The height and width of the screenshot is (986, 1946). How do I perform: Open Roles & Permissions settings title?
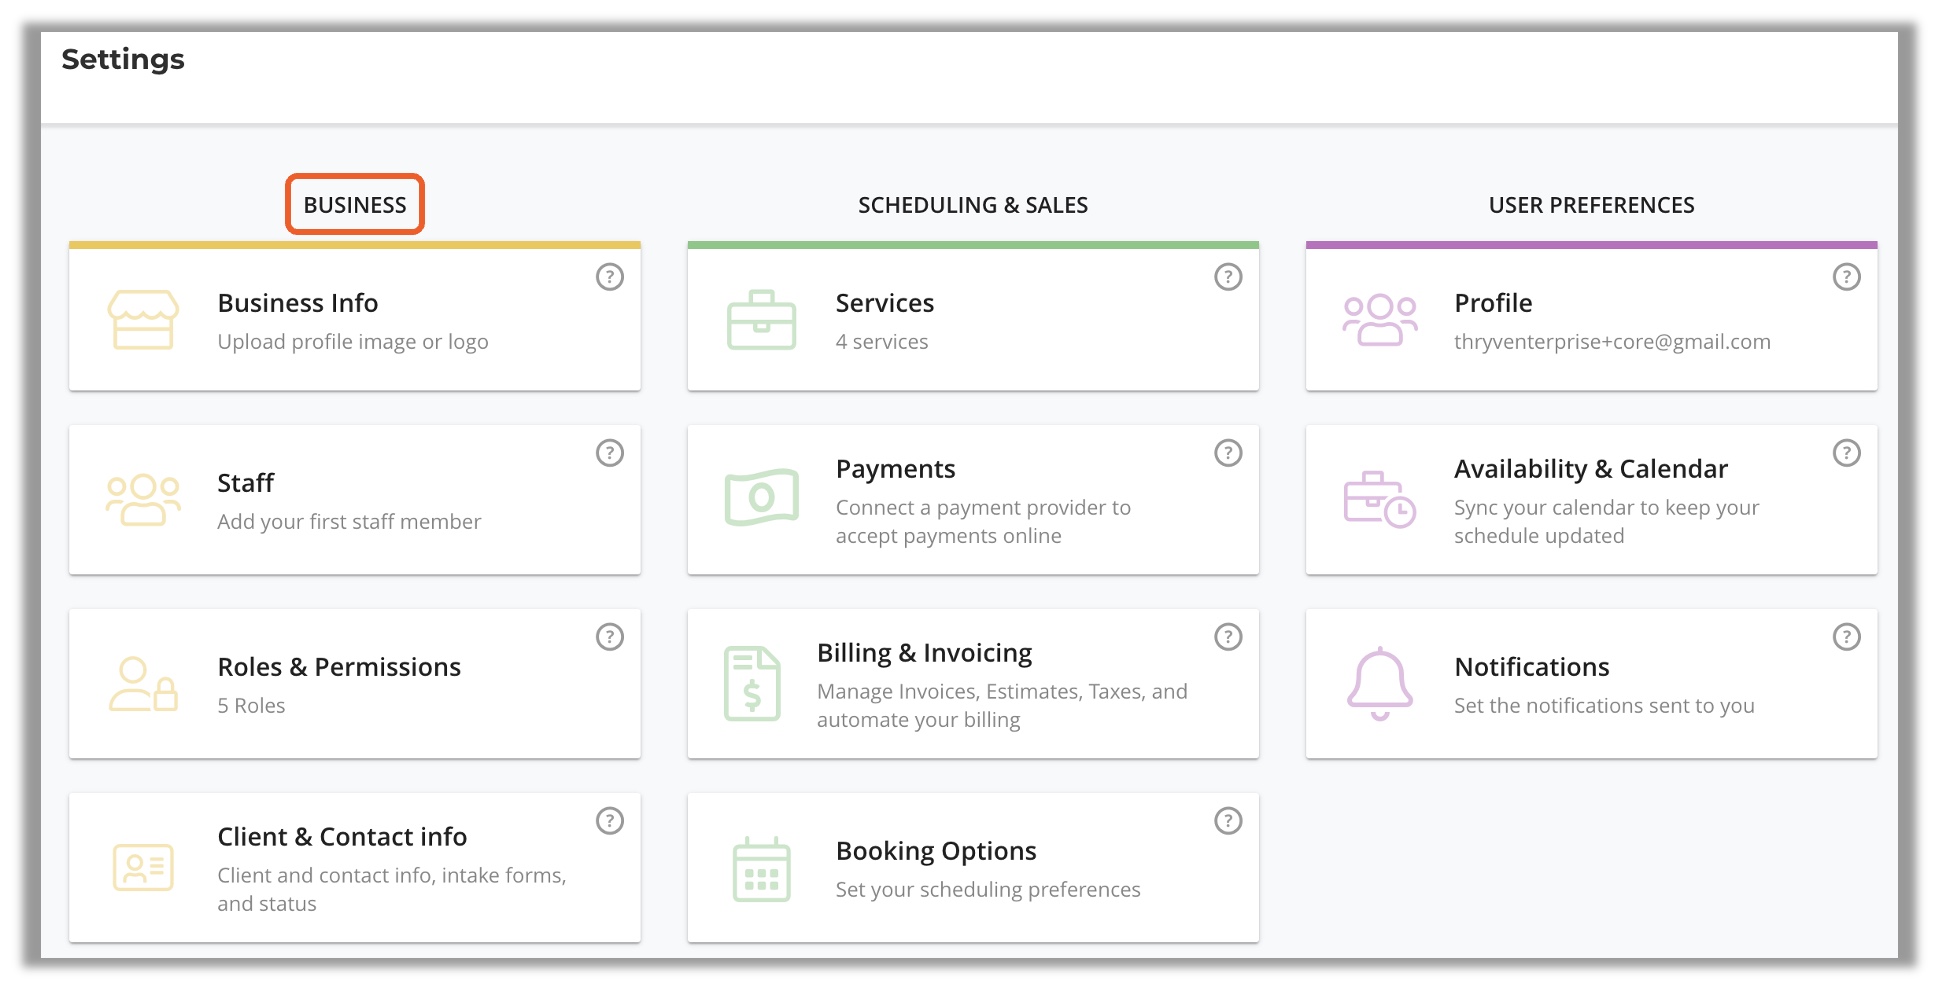point(339,667)
